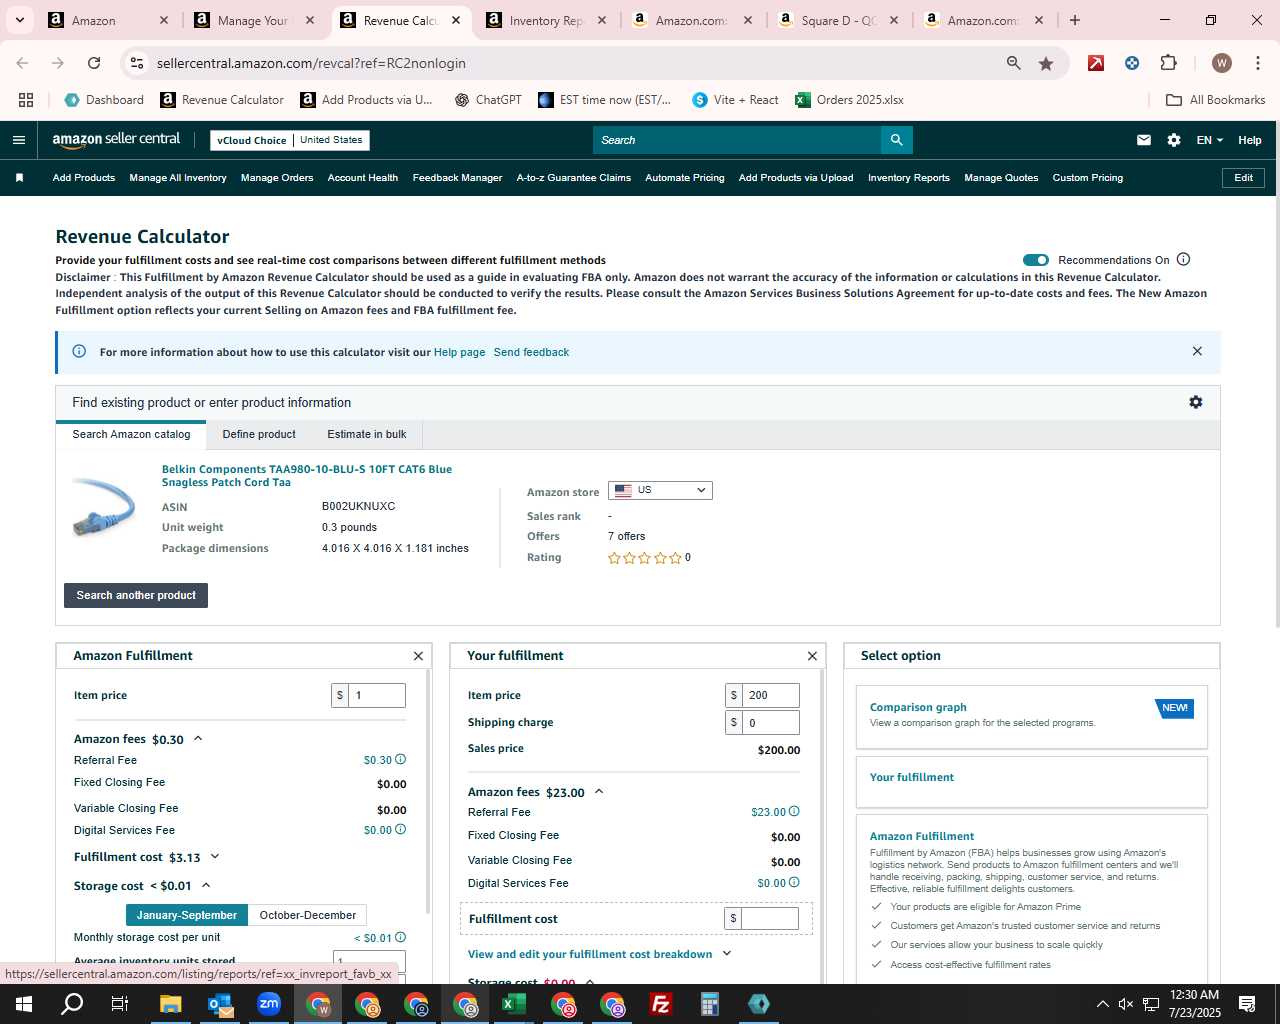Click the Belkin patch cord product image
The height and width of the screenshot is (1024, 1280).
(x=104, y=507)
